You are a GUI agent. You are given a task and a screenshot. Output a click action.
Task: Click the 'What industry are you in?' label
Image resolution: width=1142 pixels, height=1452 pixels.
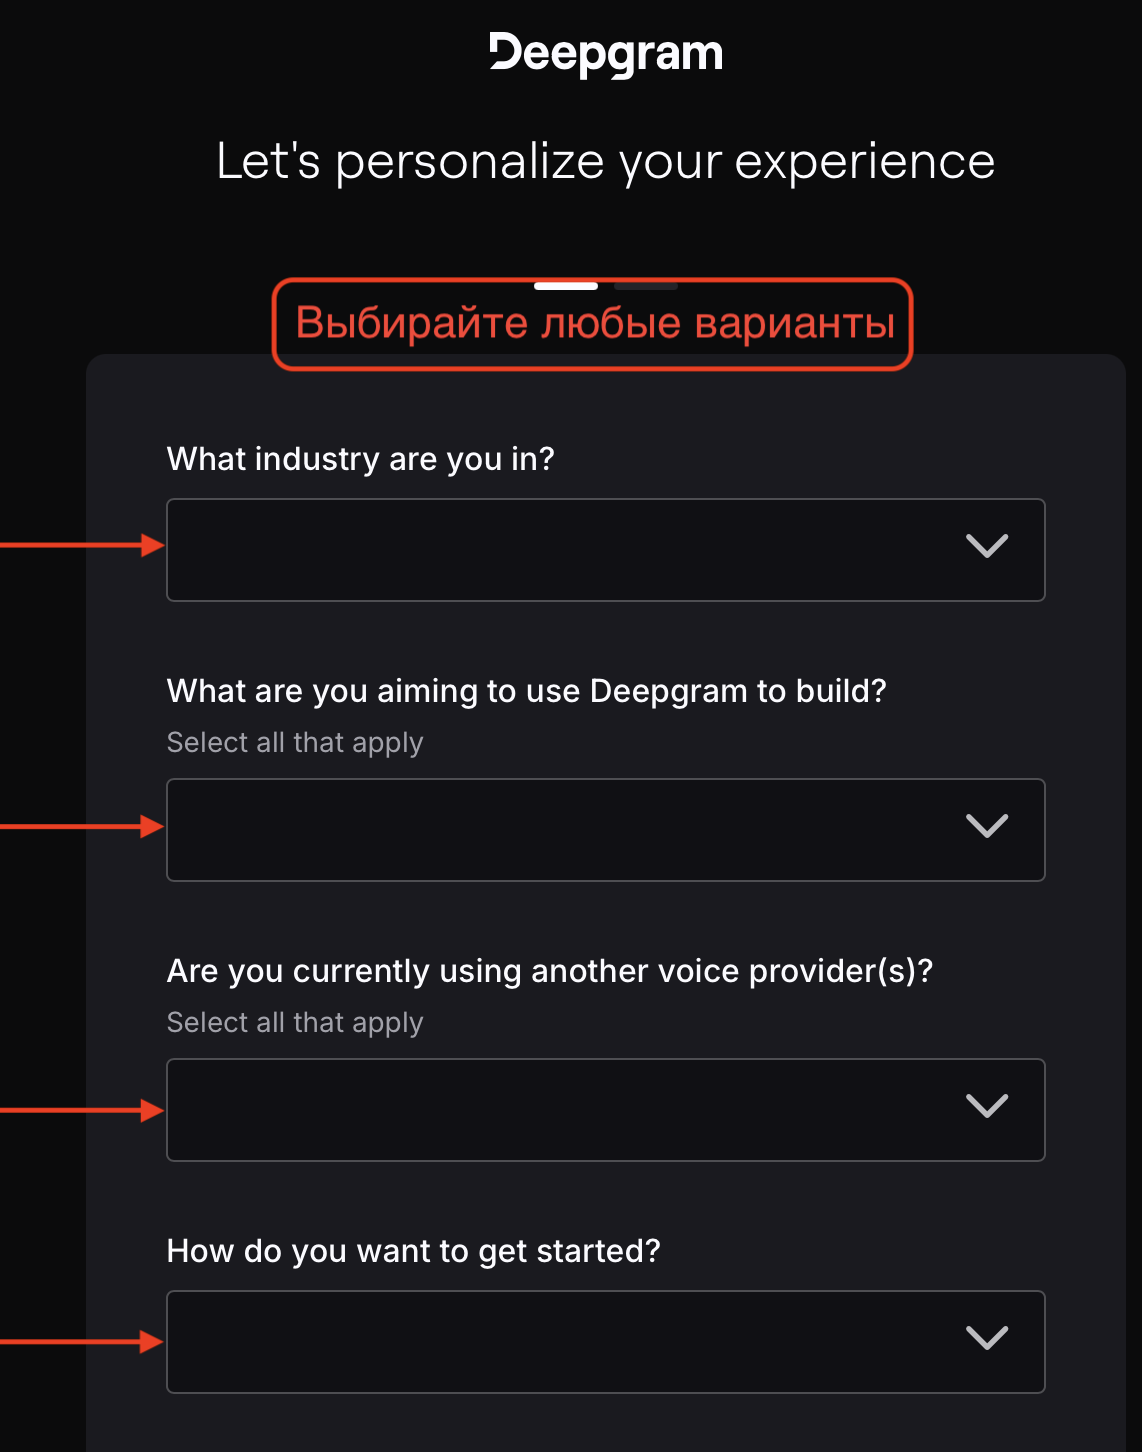360,459
